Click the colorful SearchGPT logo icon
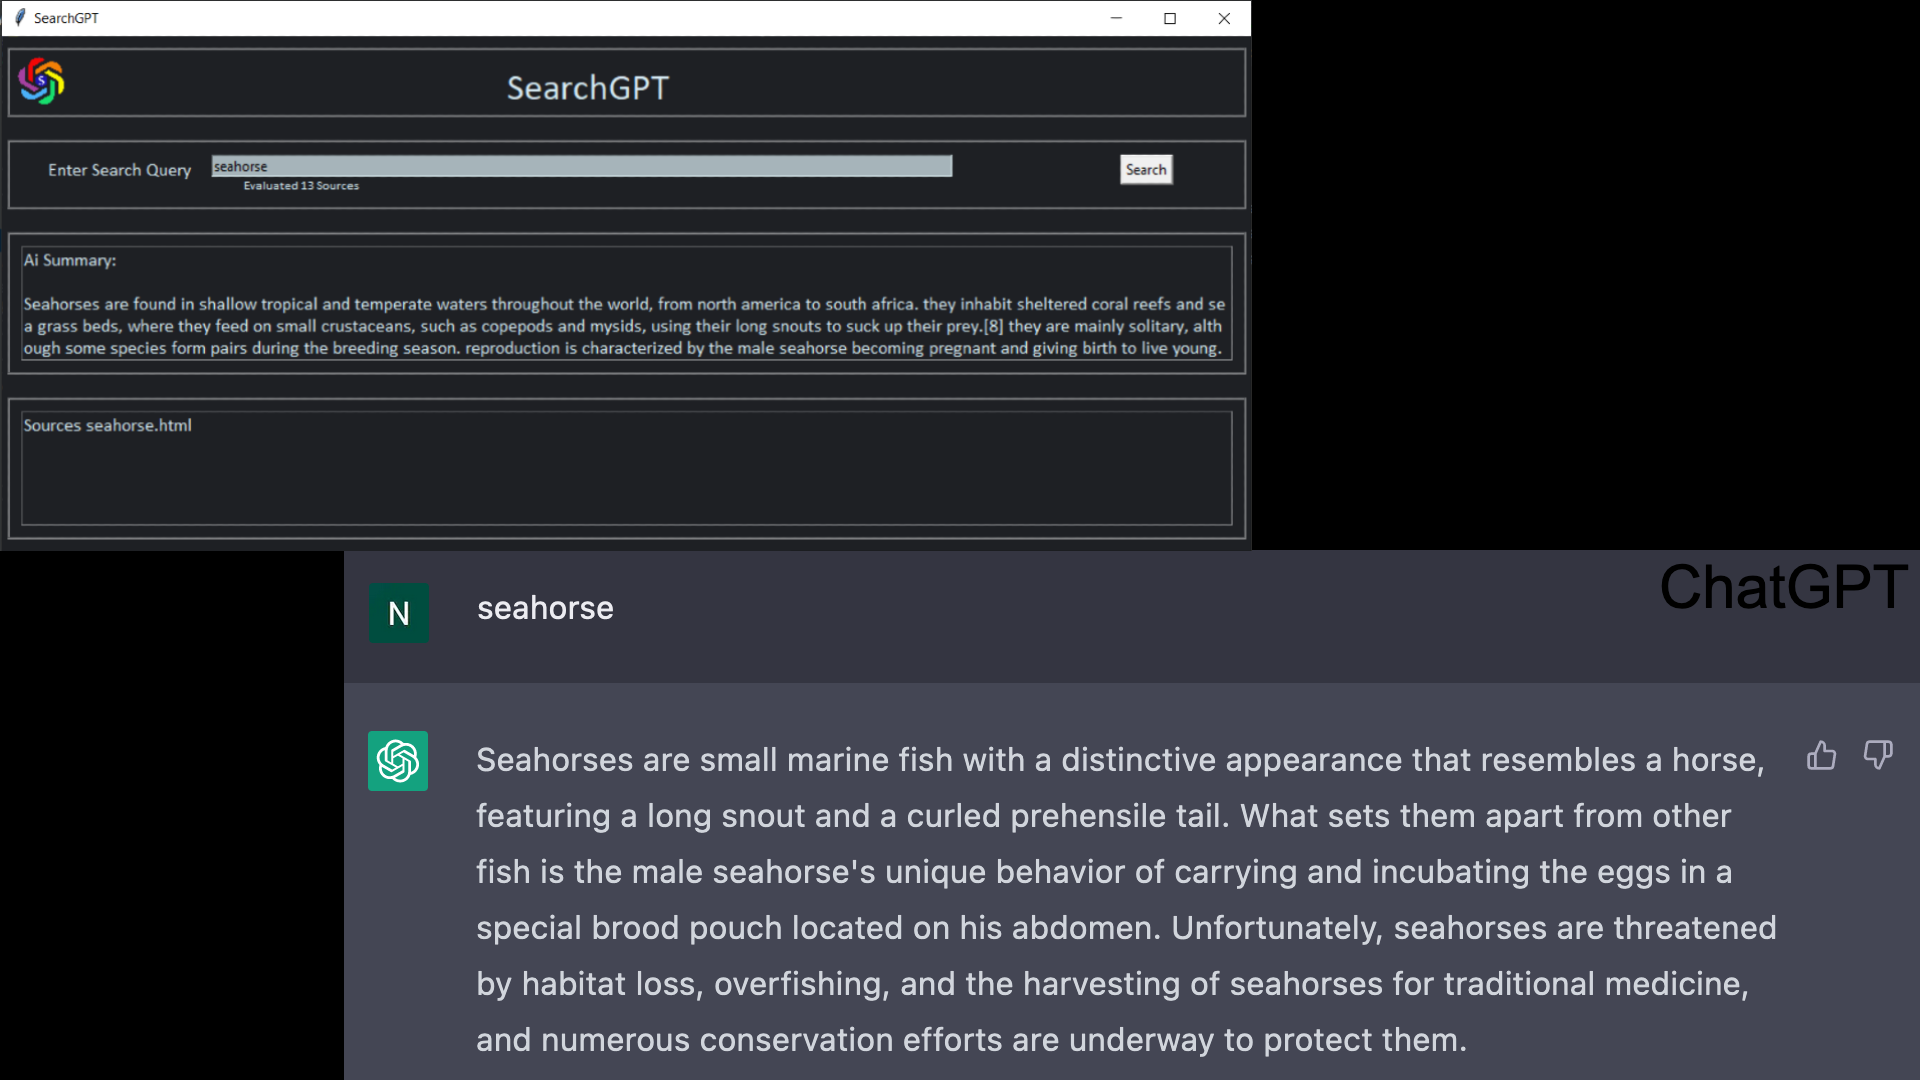Screen dimensions: 1920x1080 point(42,82)
